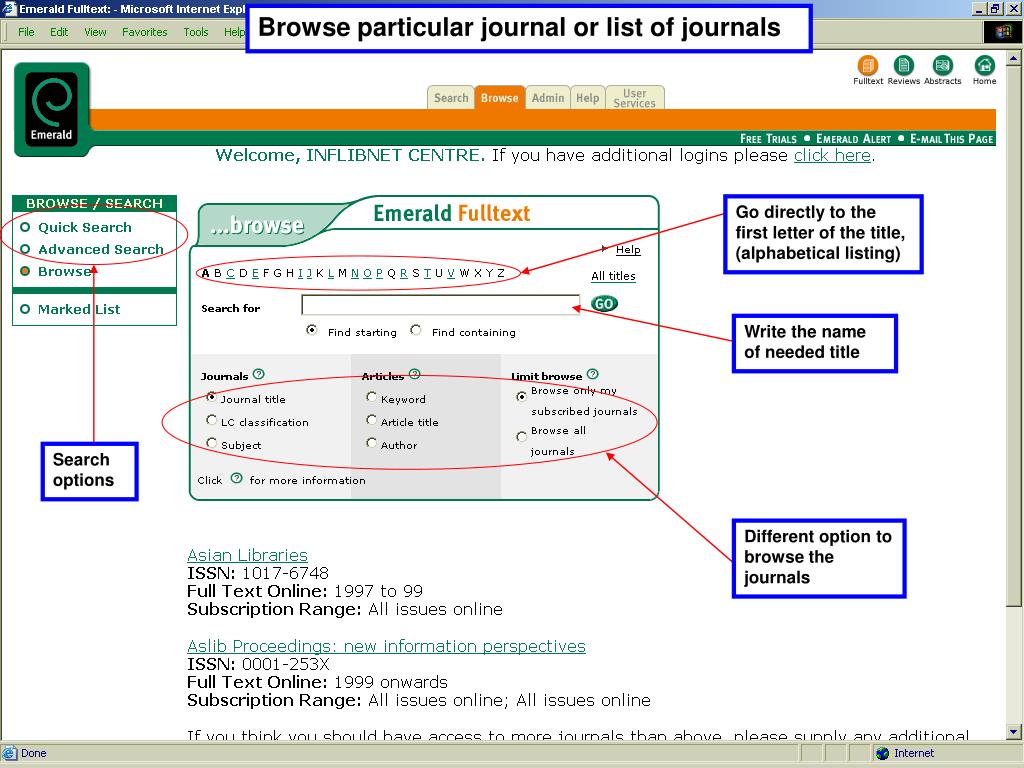The width and height of the screenshot is (1024, 768).
Task: Jump to letter R in alphabet list
Action: pyautogui.click(x=404, y=273)
